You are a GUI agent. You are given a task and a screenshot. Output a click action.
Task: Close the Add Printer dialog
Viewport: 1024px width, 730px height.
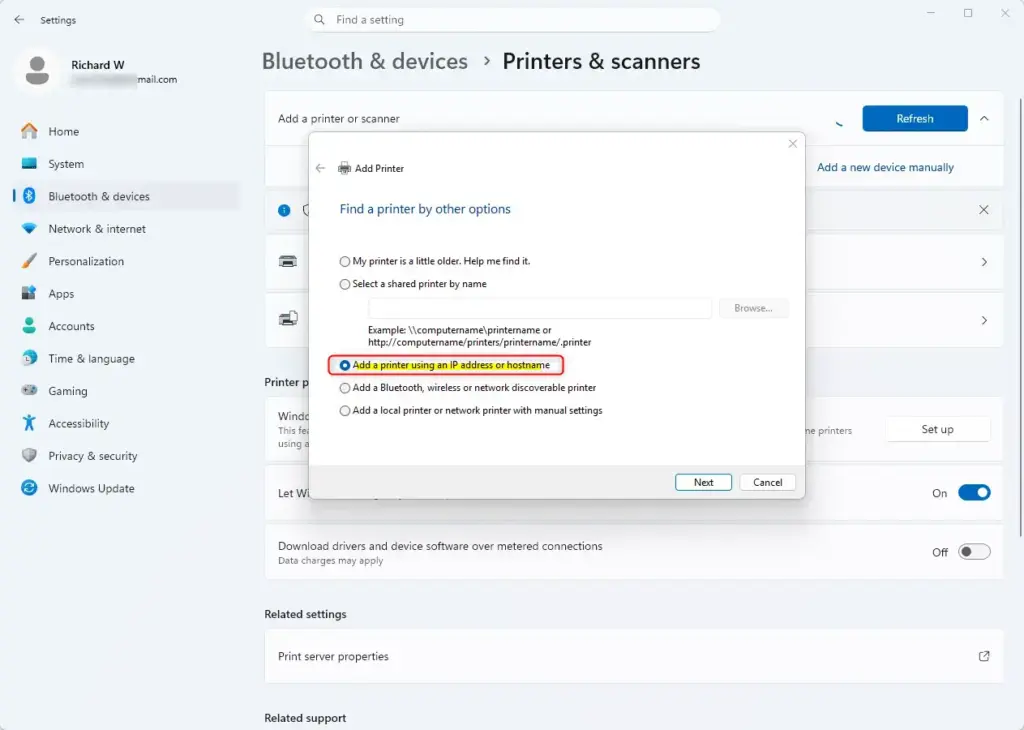click(x=792, y=144)
